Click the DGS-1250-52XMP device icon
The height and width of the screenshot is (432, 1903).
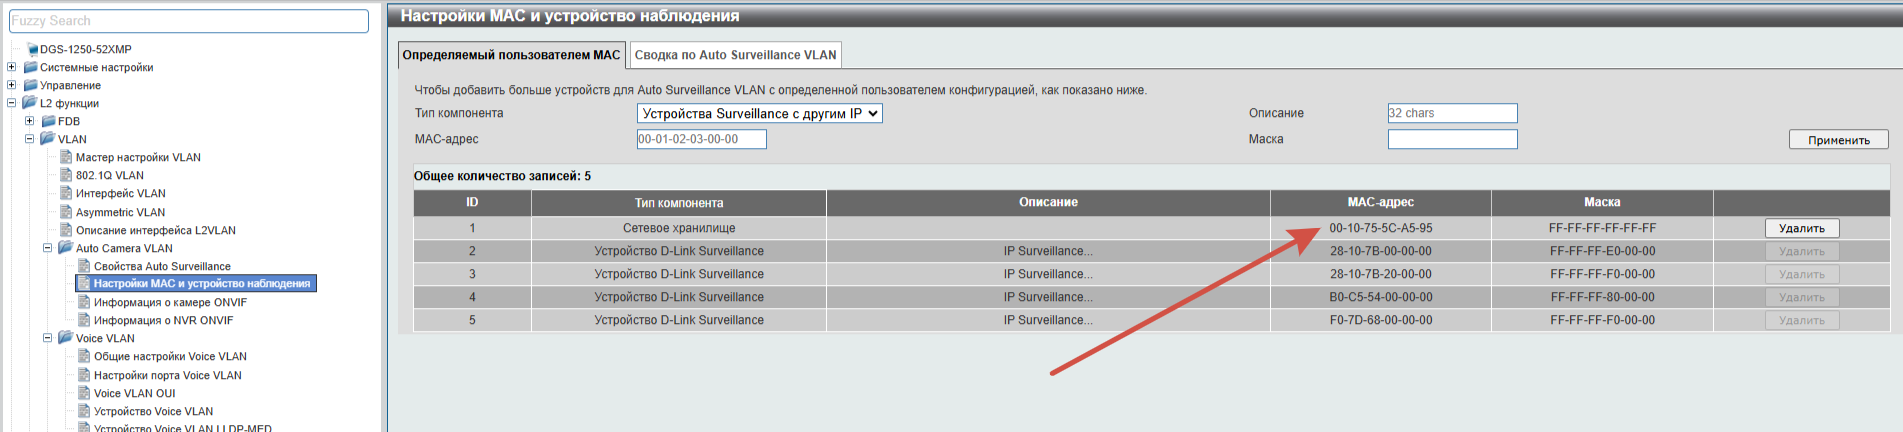pyautogui.click(x=32, y=49)
